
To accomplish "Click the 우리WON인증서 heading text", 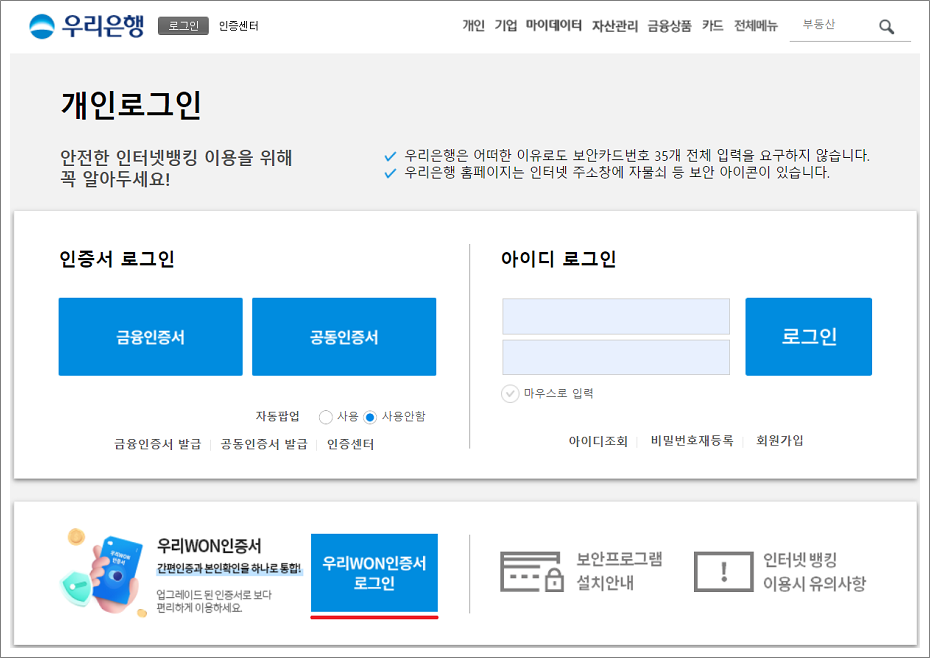I will 209,545.
